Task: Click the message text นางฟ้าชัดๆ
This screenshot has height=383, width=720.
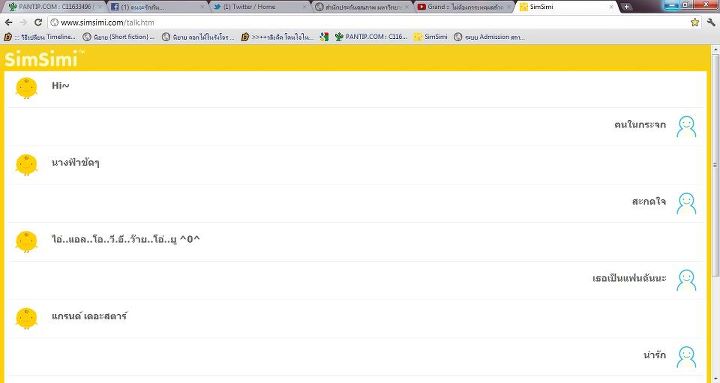Action: [75, 163]
